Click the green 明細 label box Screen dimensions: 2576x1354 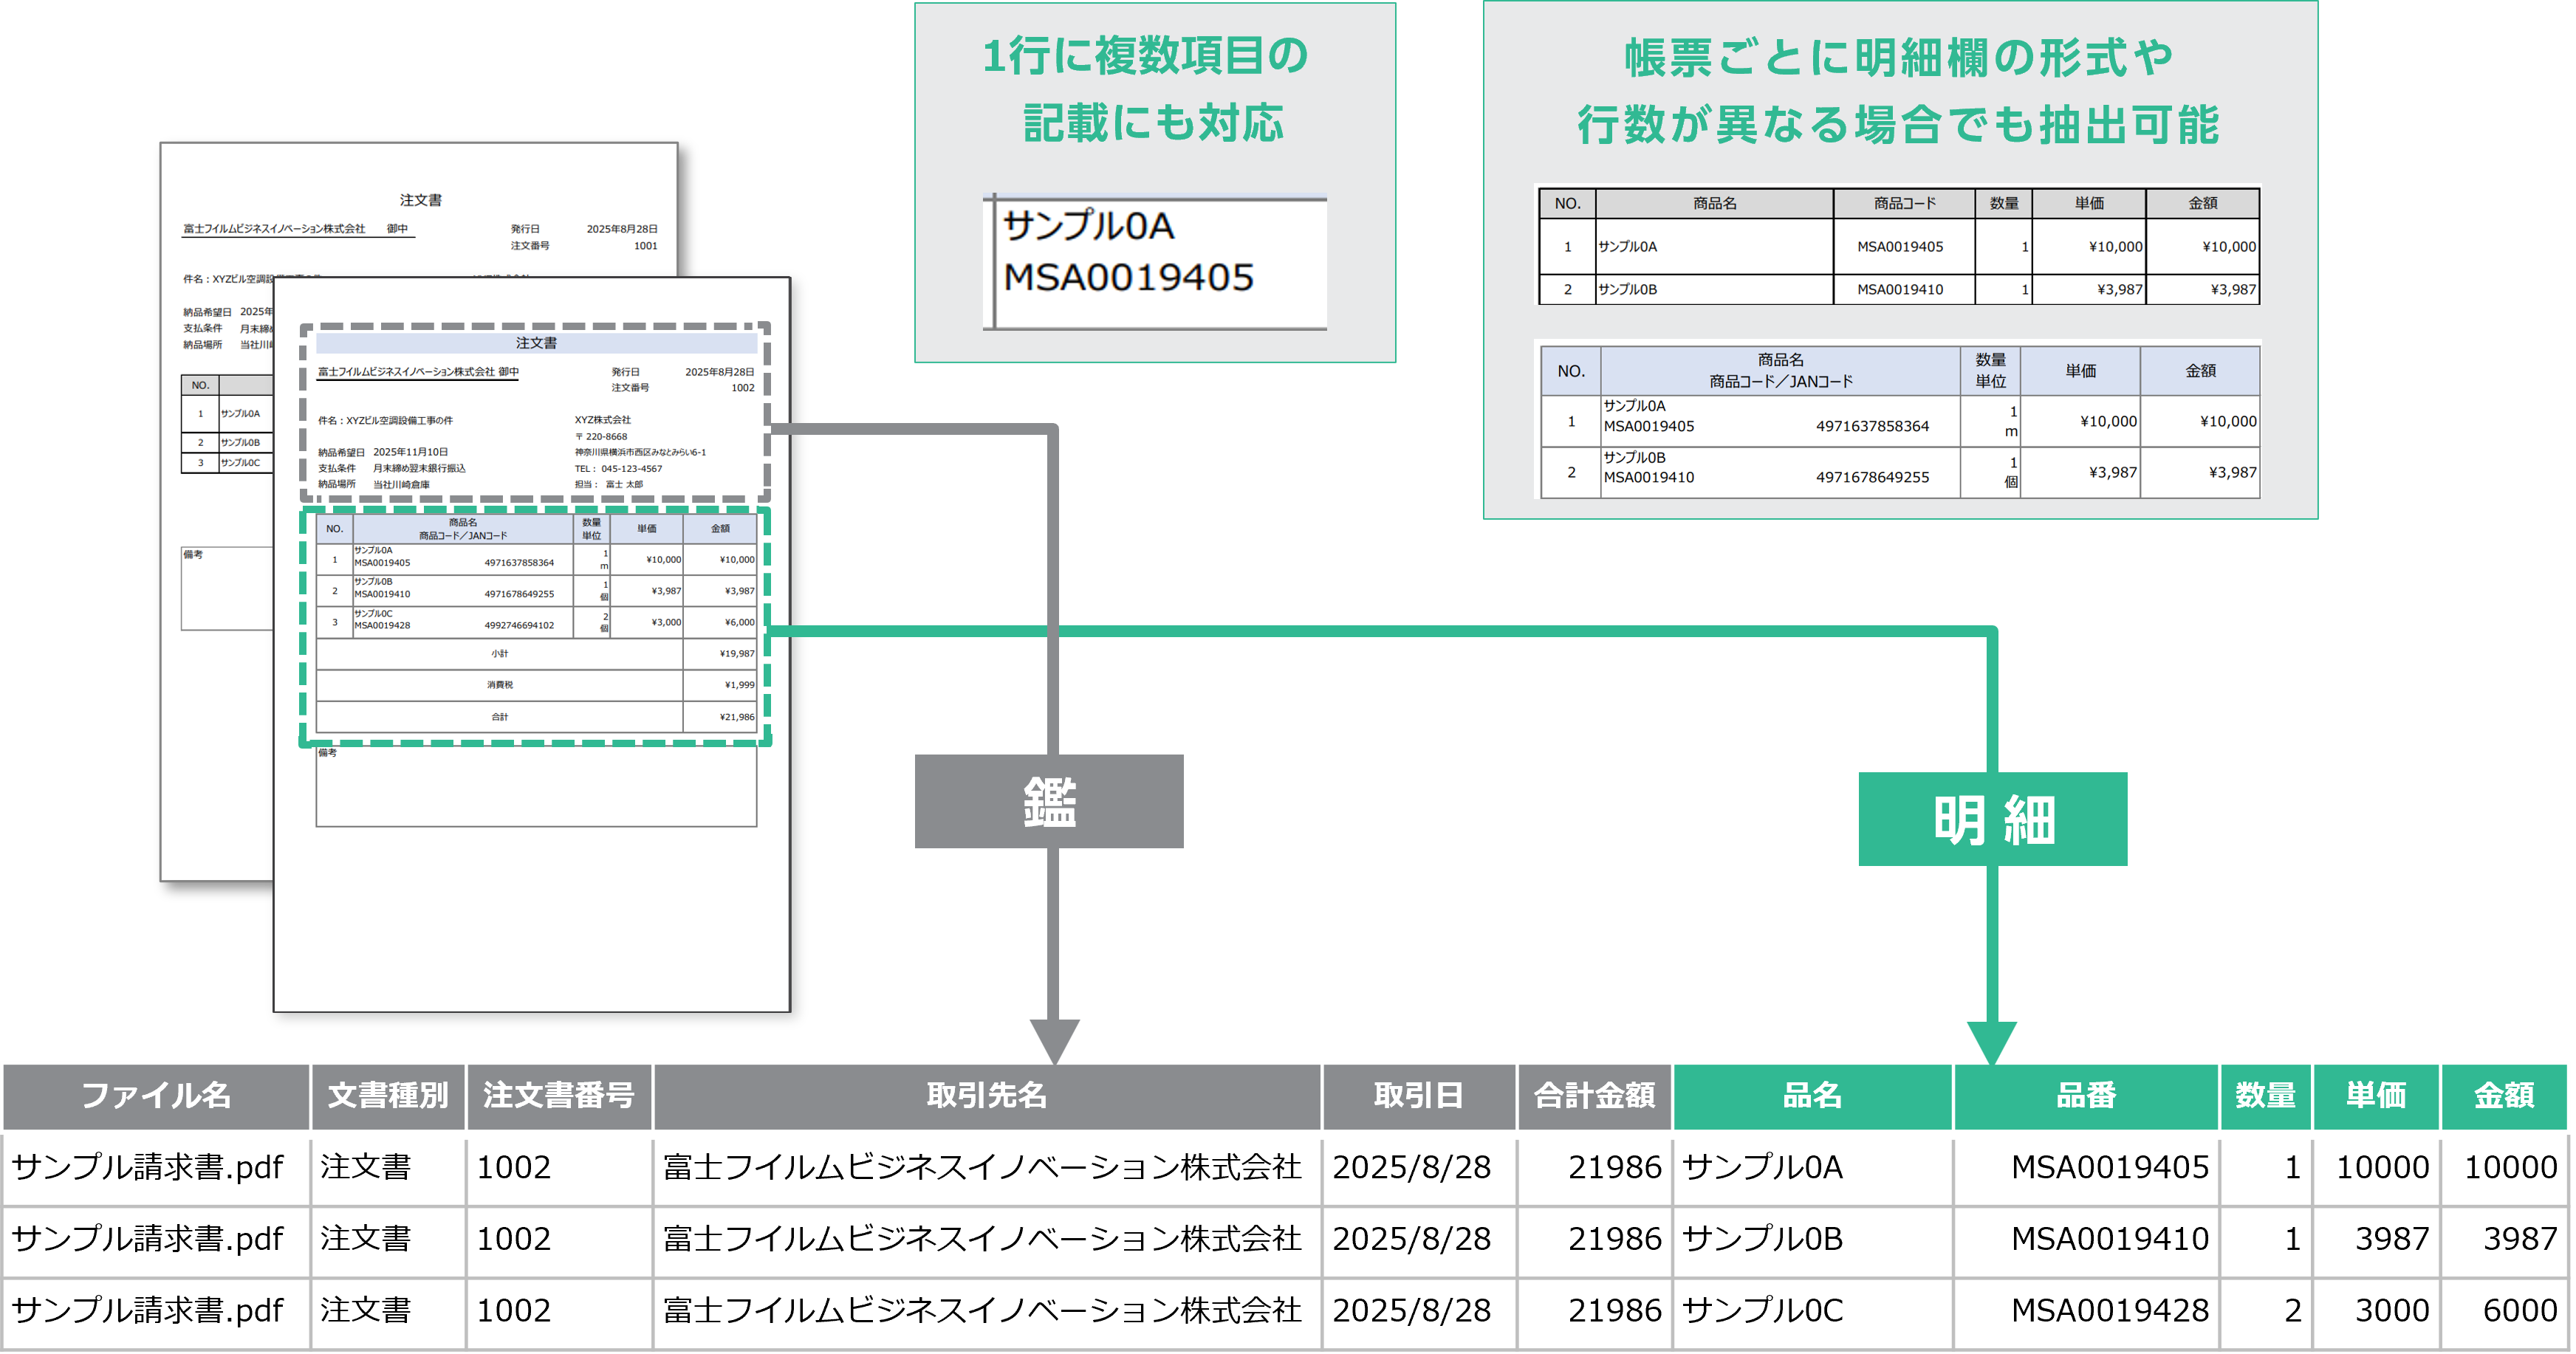pos(1992,819)
